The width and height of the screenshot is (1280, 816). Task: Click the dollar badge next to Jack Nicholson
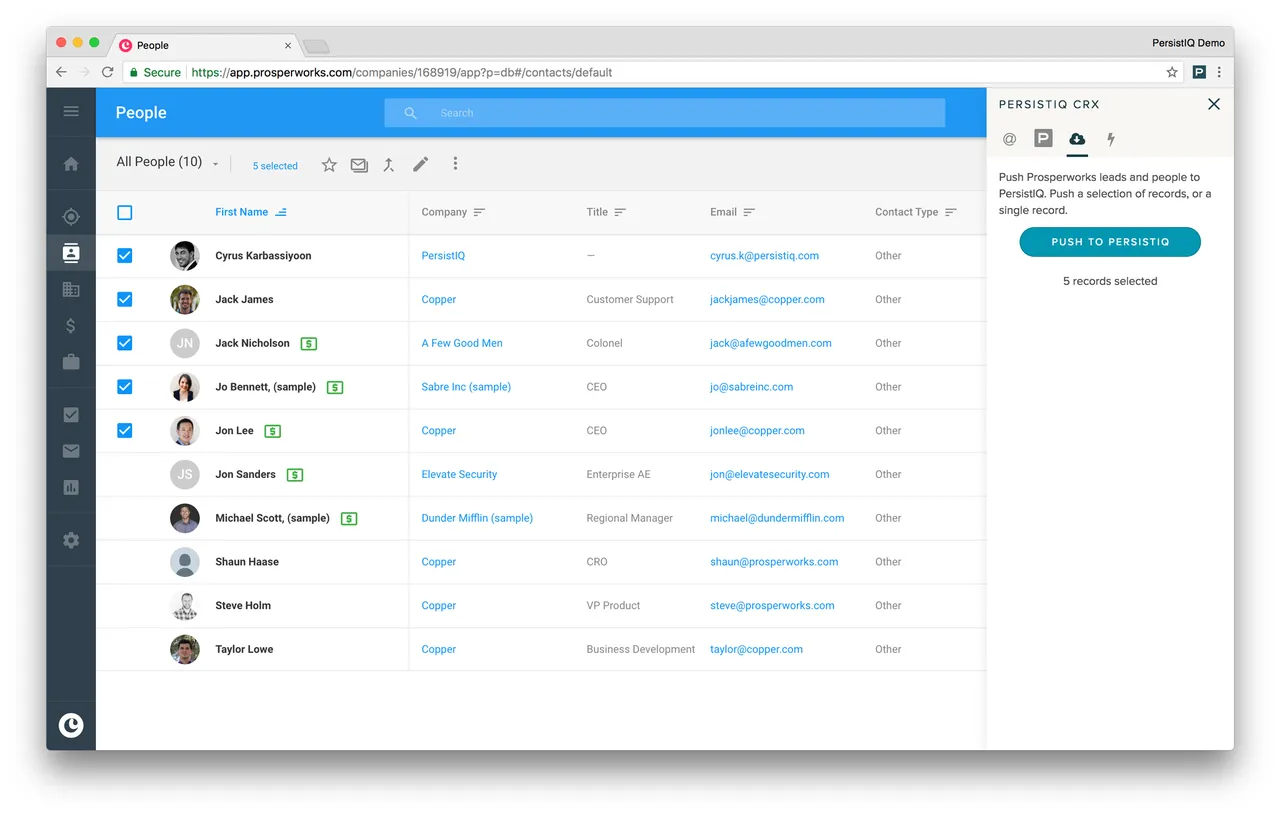[x=309, y=343]
